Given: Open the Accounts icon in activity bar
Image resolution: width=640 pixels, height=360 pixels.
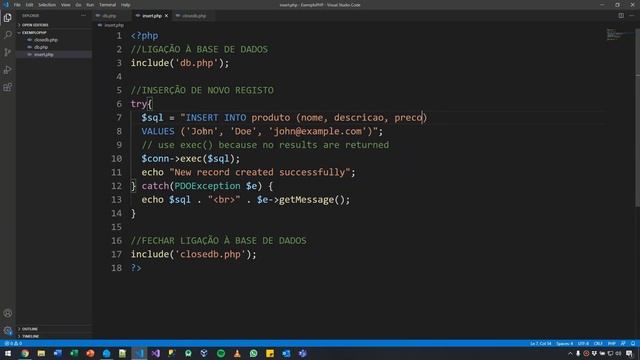Looking at the screenshot, I should click(x=7, y=313).
